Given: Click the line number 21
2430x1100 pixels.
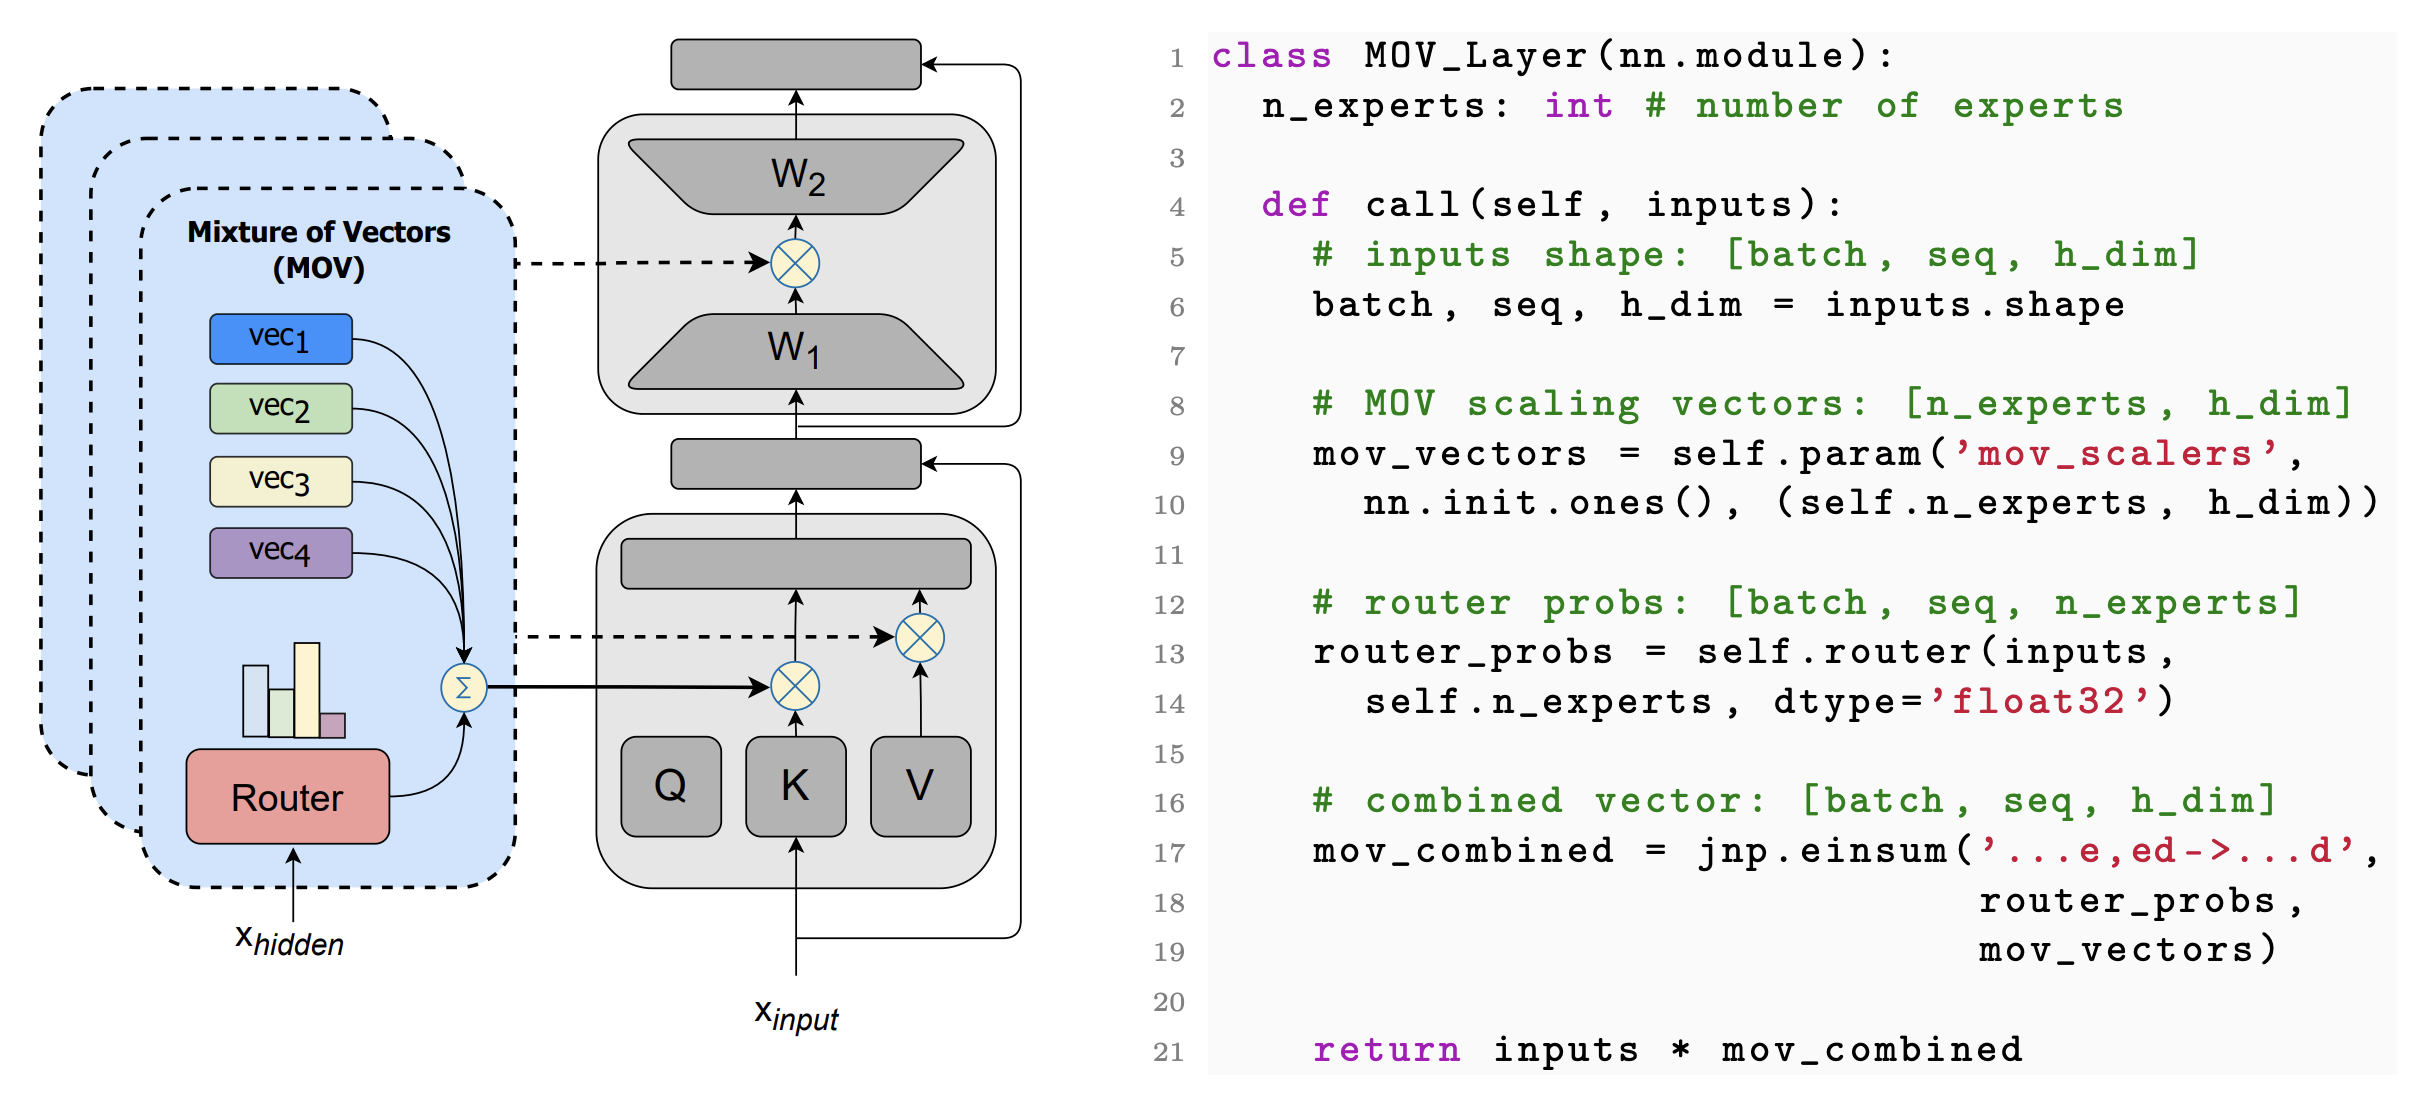Looking at the screenshot, I should pos(1169,1052).
